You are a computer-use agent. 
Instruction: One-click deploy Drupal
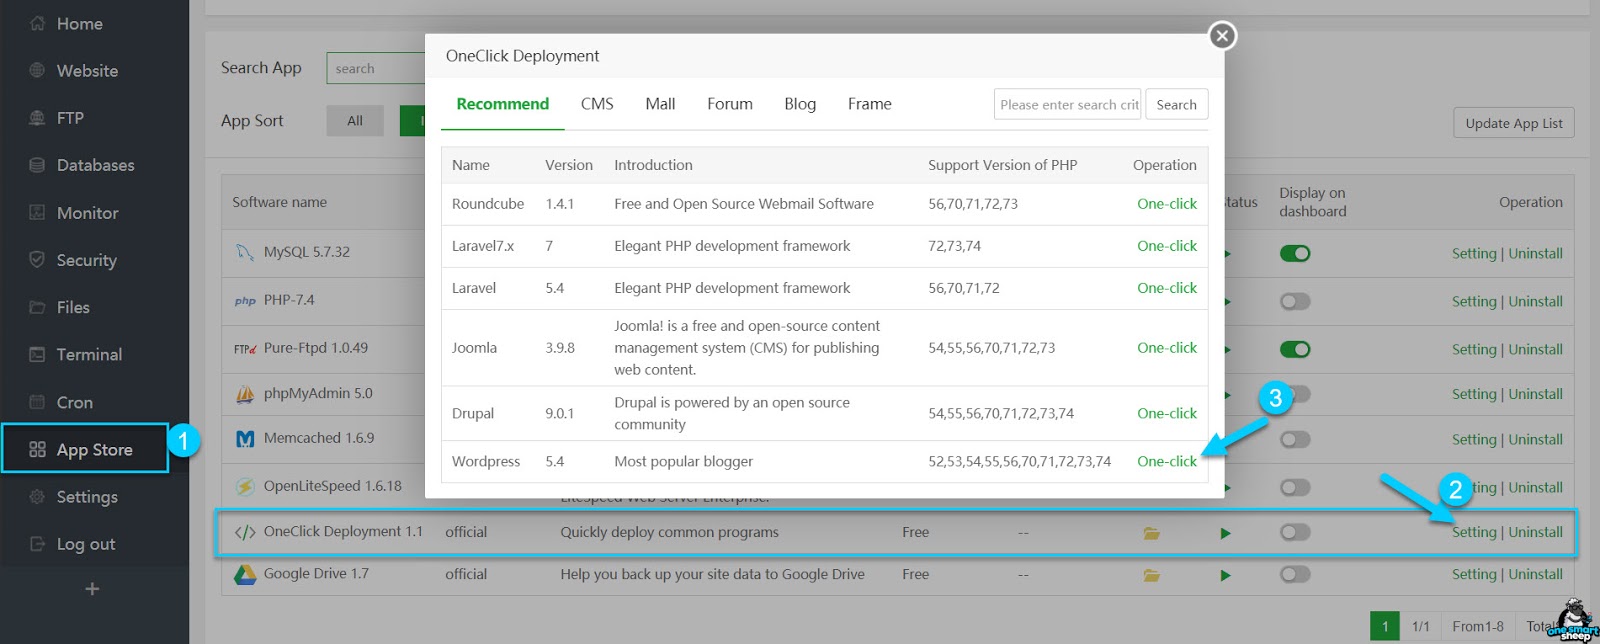(1167, 414)
